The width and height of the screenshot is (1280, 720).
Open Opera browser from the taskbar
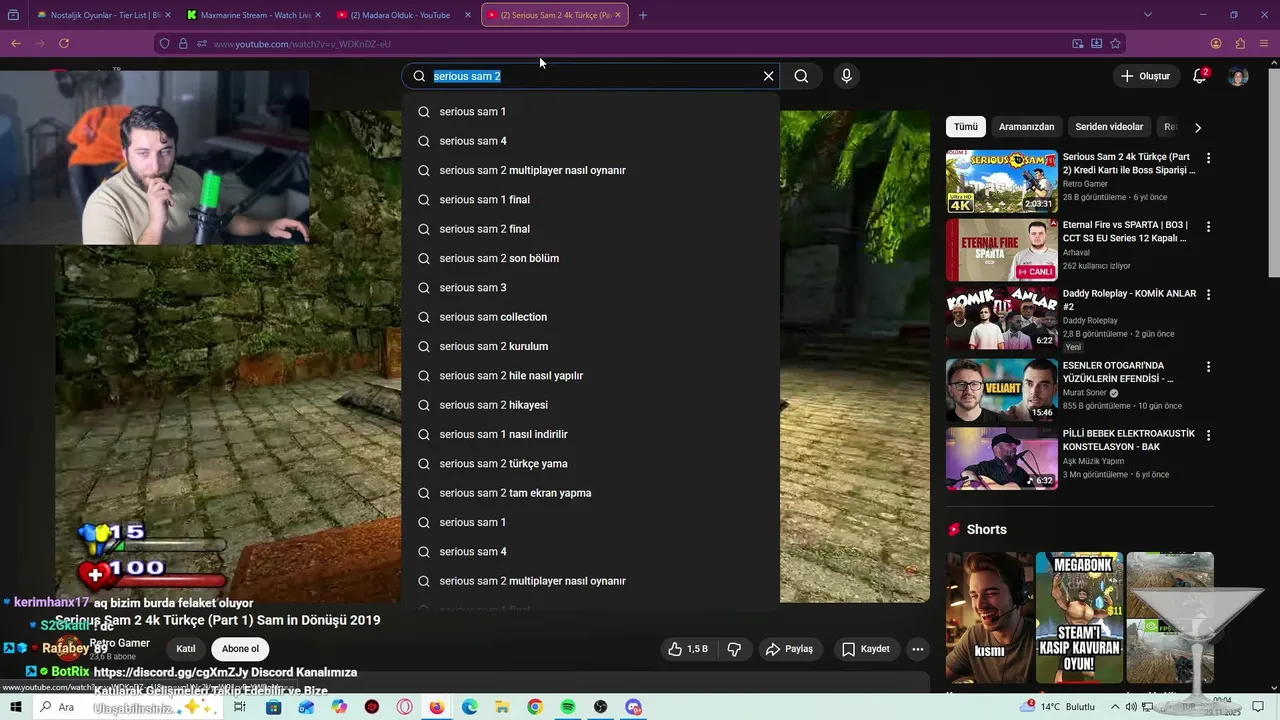pos(405,707)
